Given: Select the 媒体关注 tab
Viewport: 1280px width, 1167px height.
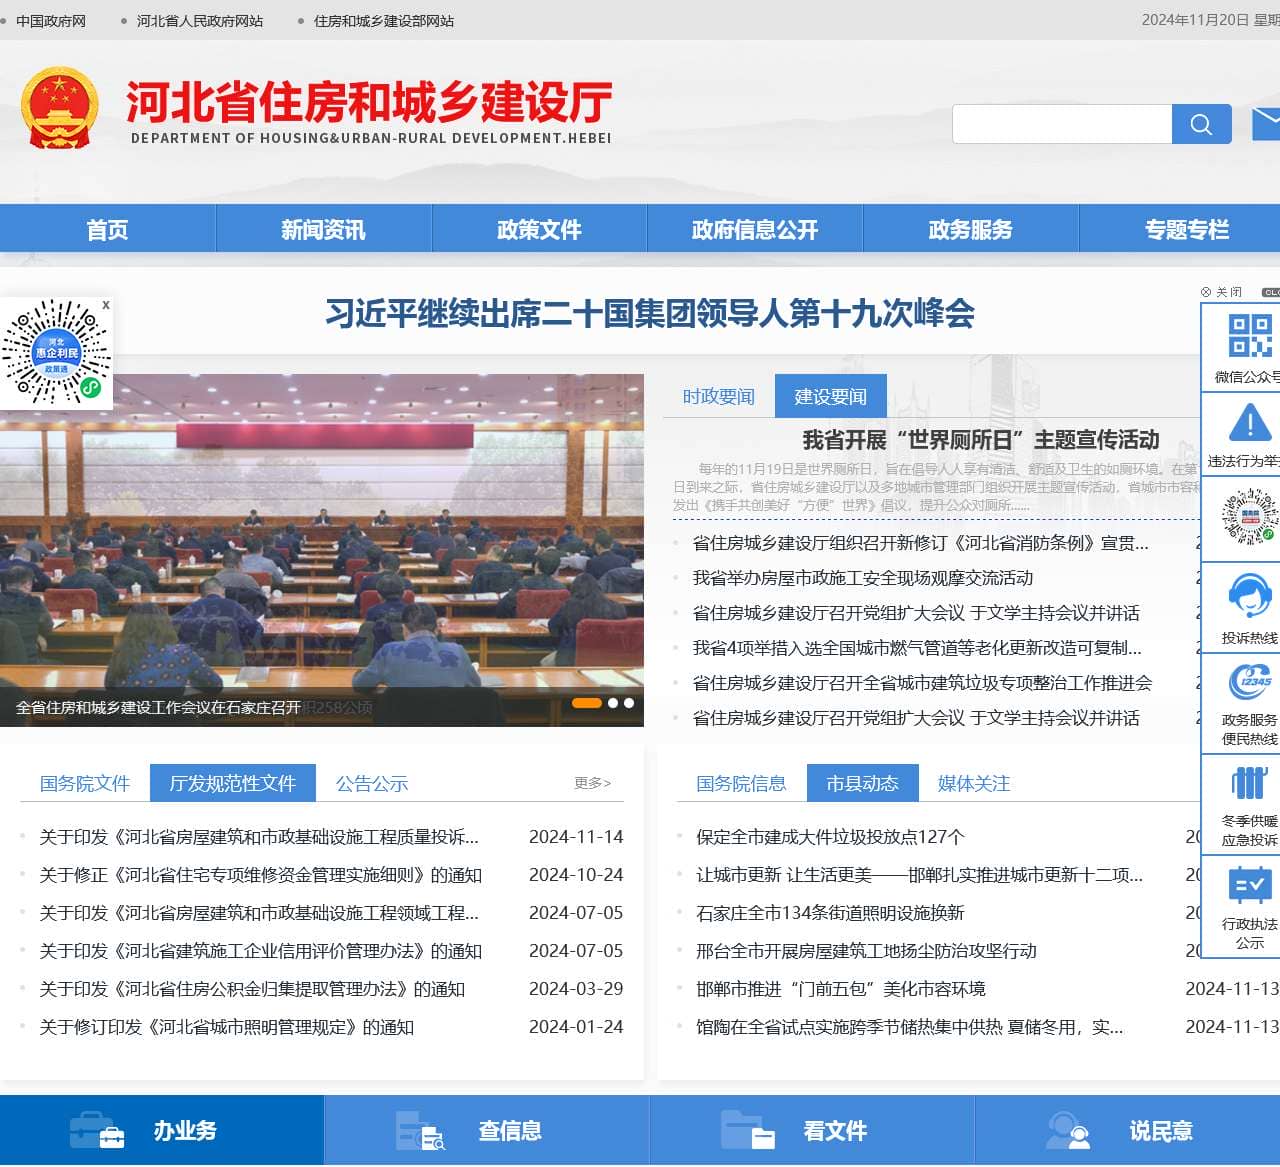Looking at the screenshot, I should pos(974,784).
